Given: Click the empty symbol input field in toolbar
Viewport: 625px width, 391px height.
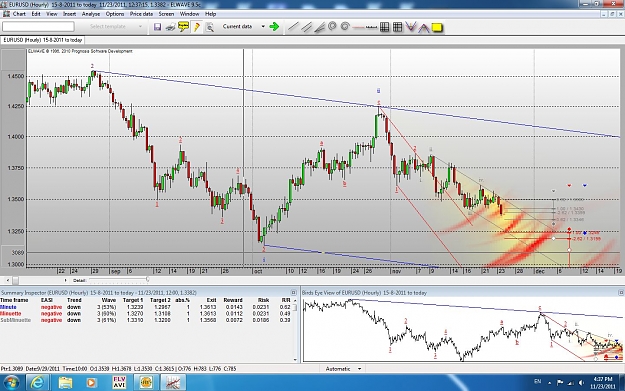Looking at the screenshot, I should (38, 27).
